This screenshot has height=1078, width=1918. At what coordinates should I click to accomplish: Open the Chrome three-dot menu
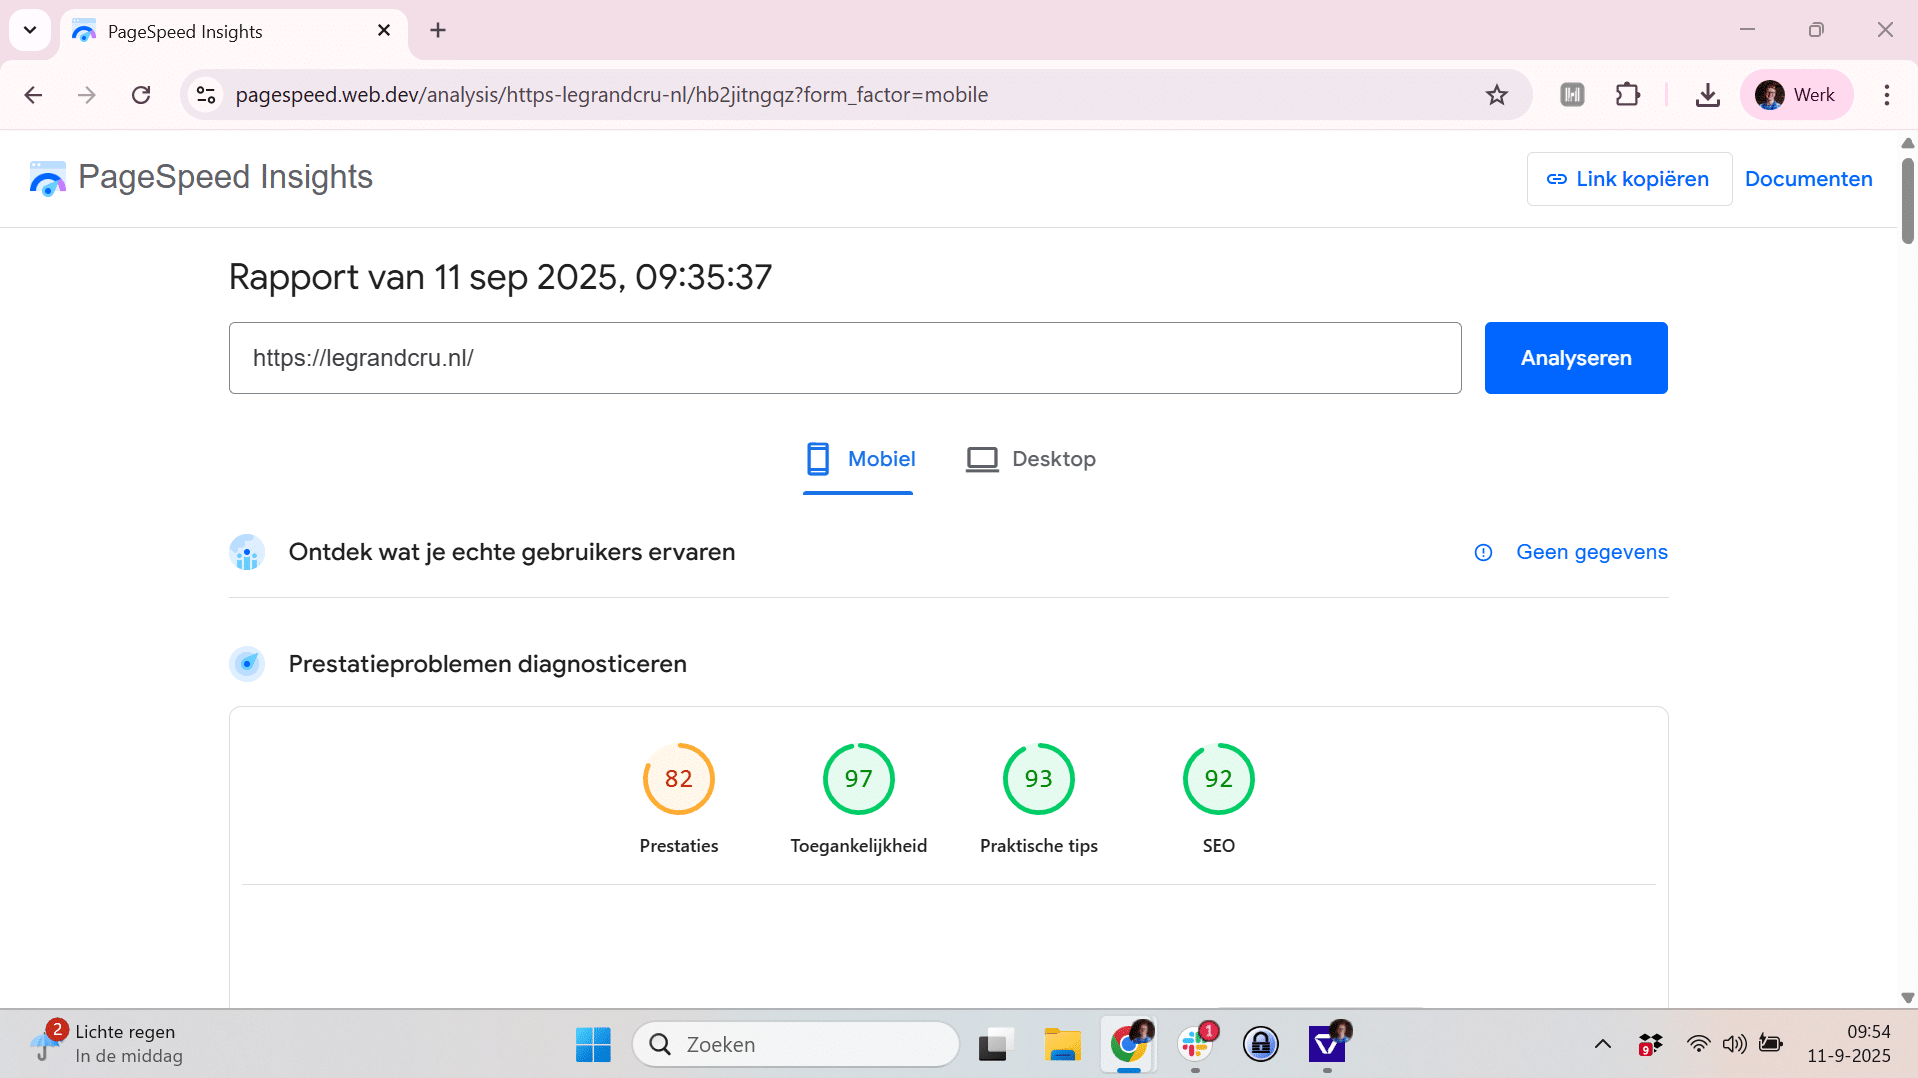click(1886, 95)
